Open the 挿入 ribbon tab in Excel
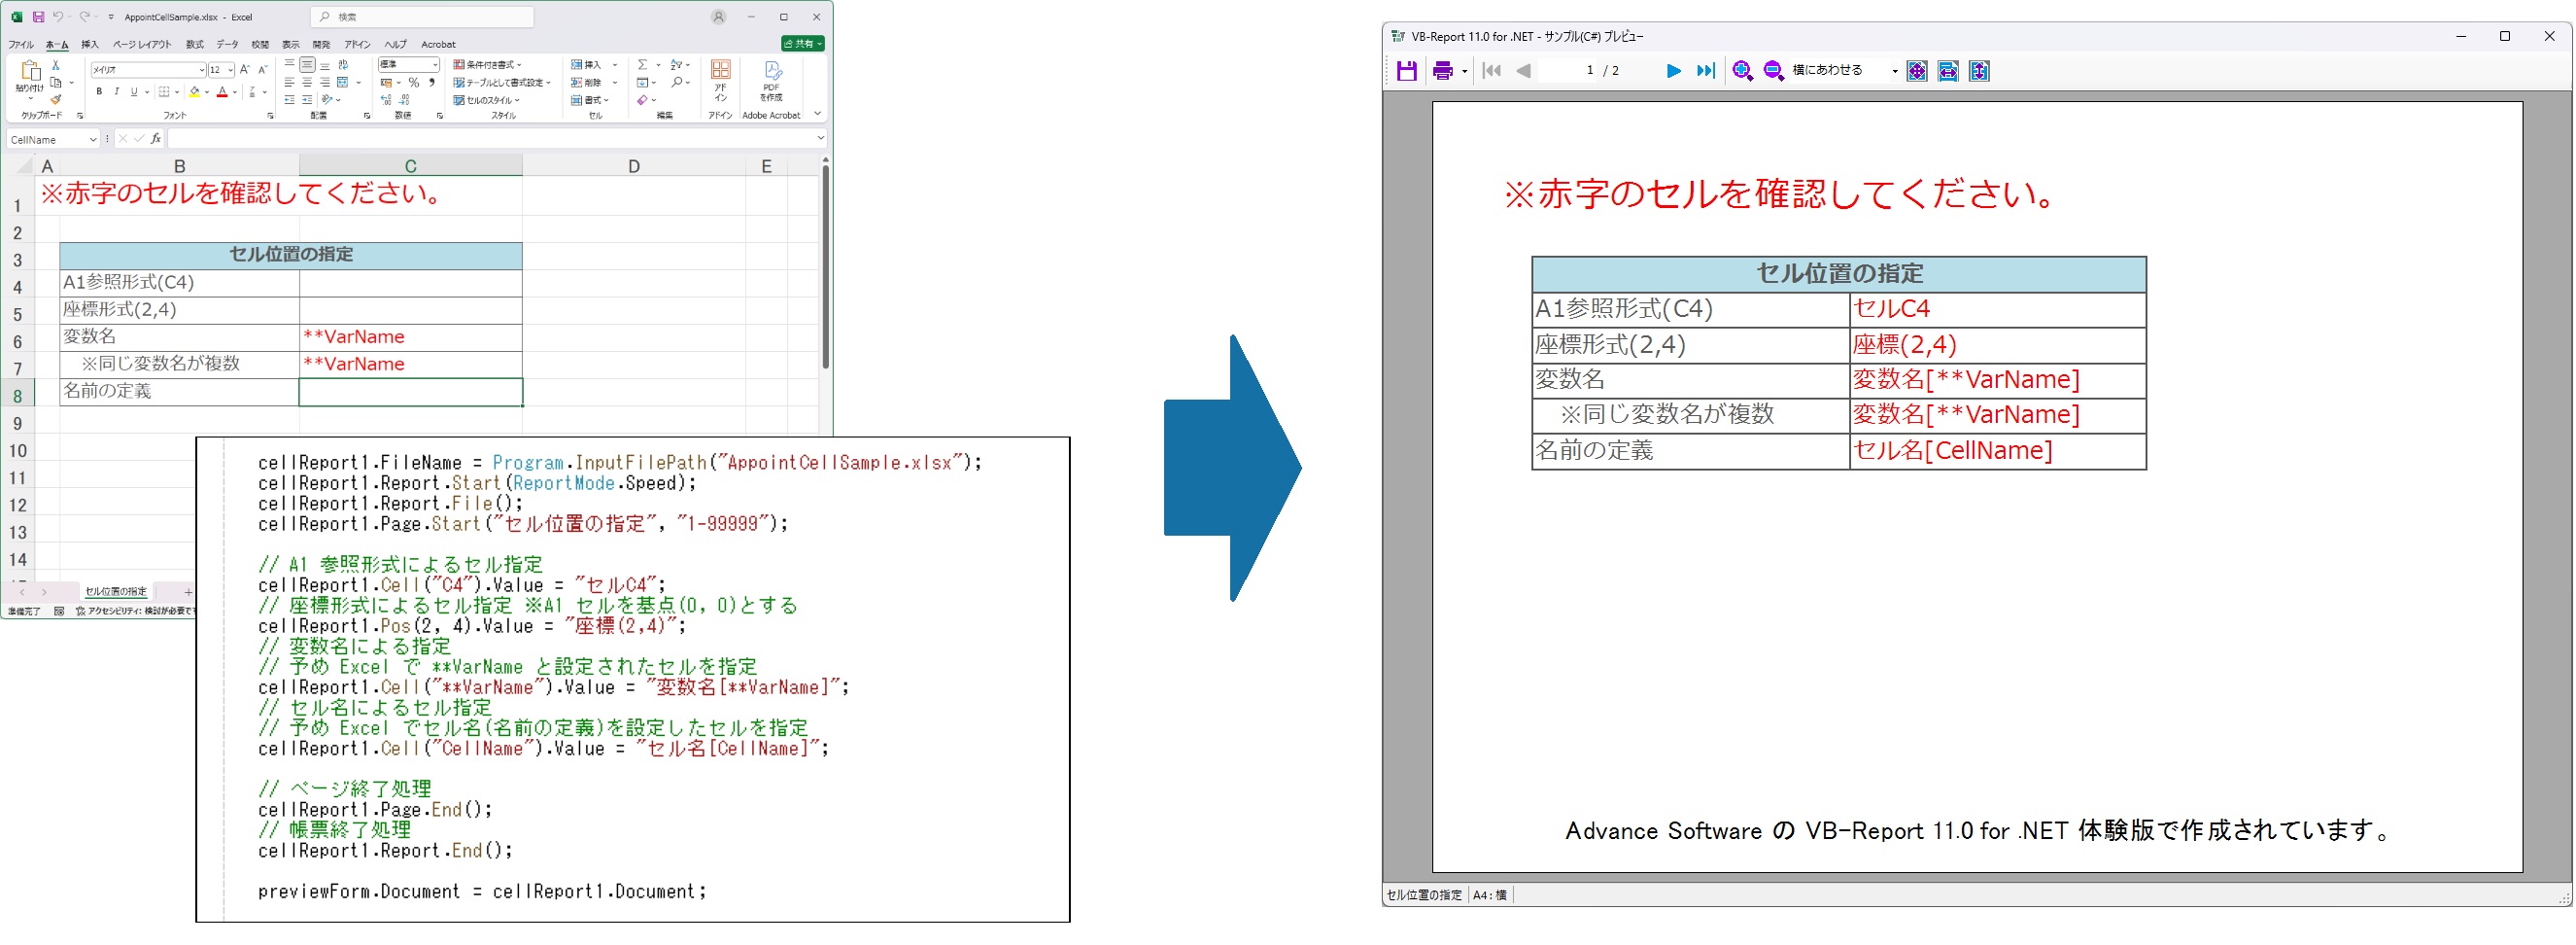2576x945 pixels. coord(90,45)
